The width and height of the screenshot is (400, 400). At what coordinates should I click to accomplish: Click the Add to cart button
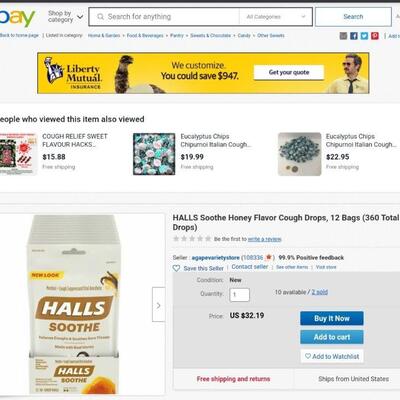[332, 337]
